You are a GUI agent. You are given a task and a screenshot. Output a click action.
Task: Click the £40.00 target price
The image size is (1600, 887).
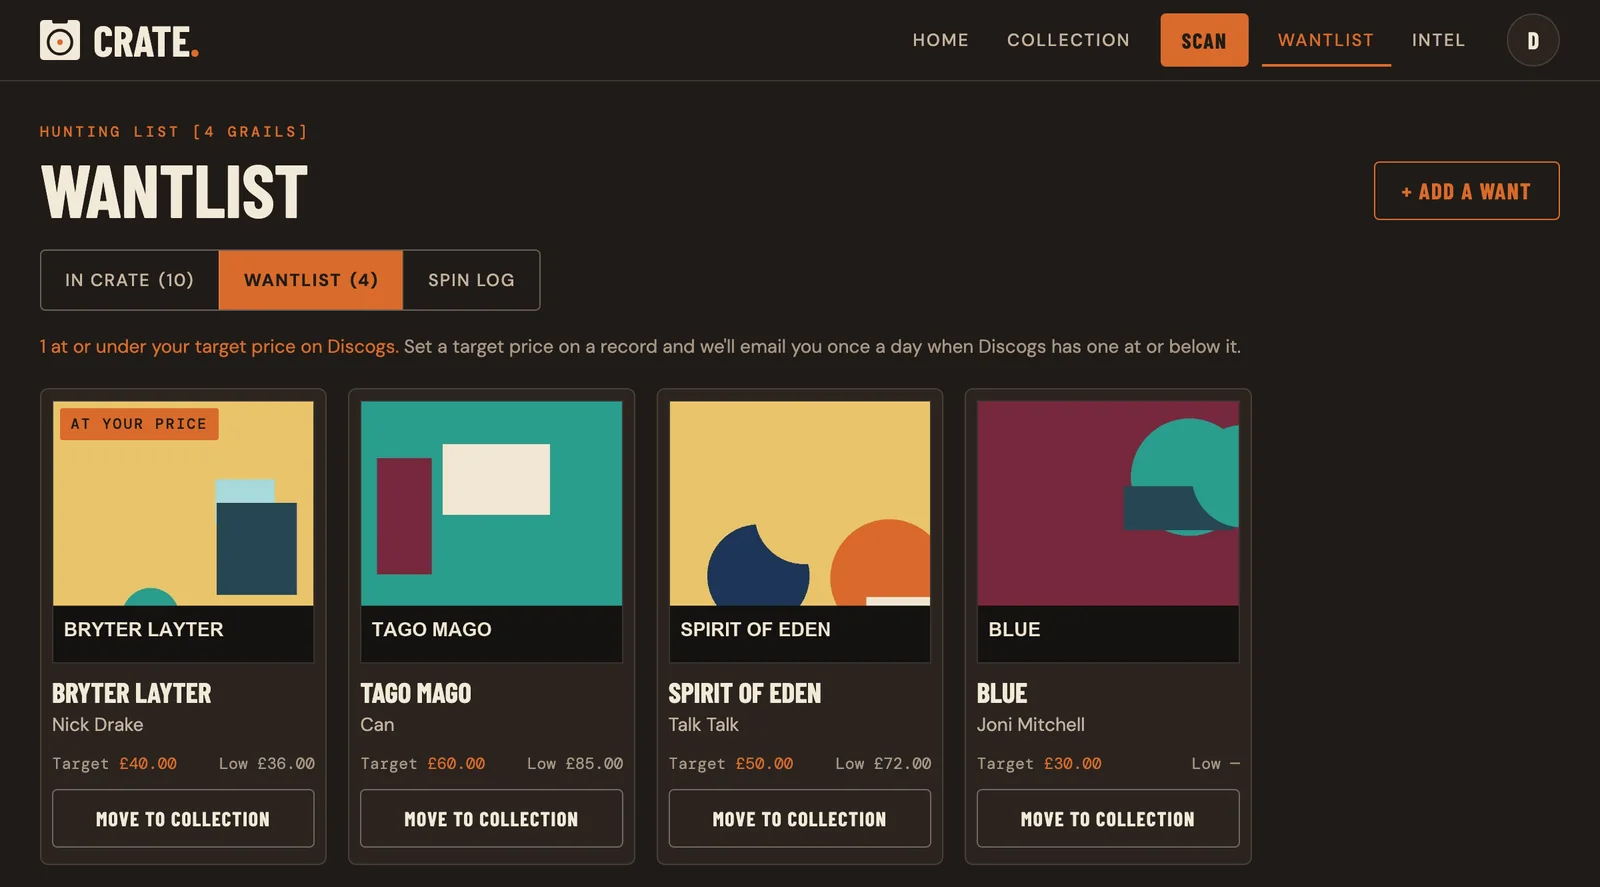pyautogui.click(x=148, y=763)
